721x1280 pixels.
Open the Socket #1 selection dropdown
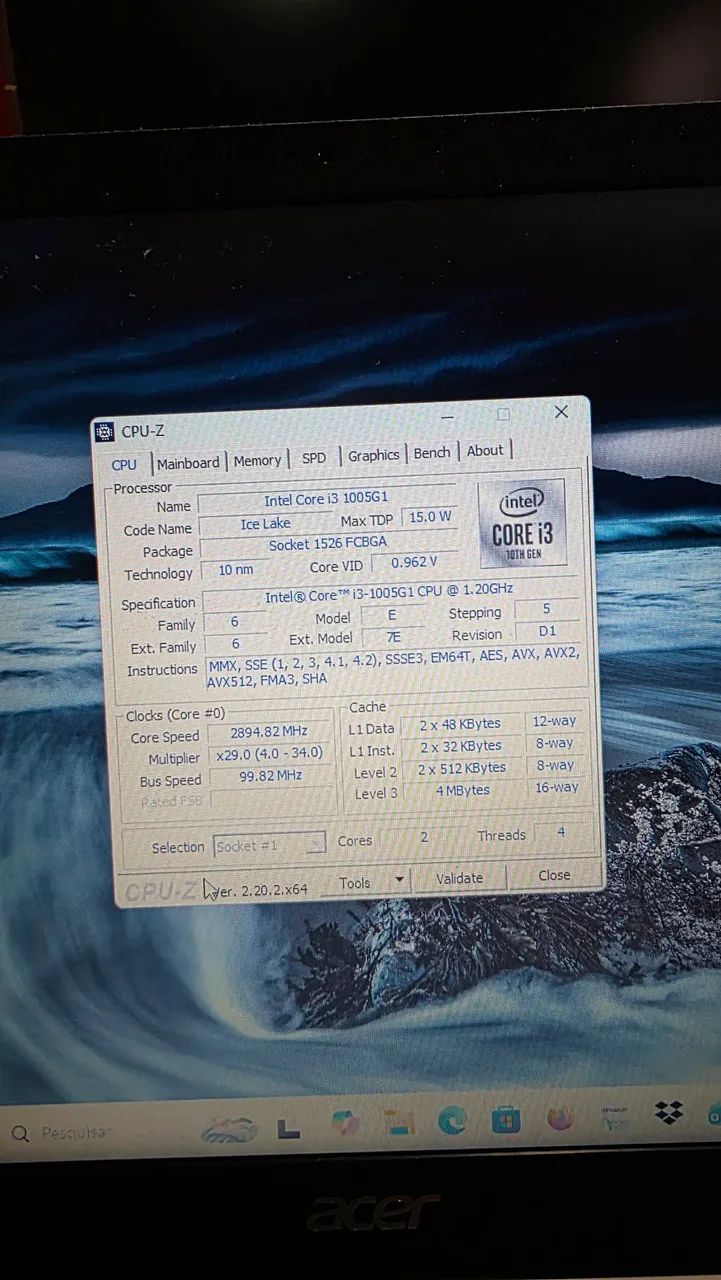(270, 845)
